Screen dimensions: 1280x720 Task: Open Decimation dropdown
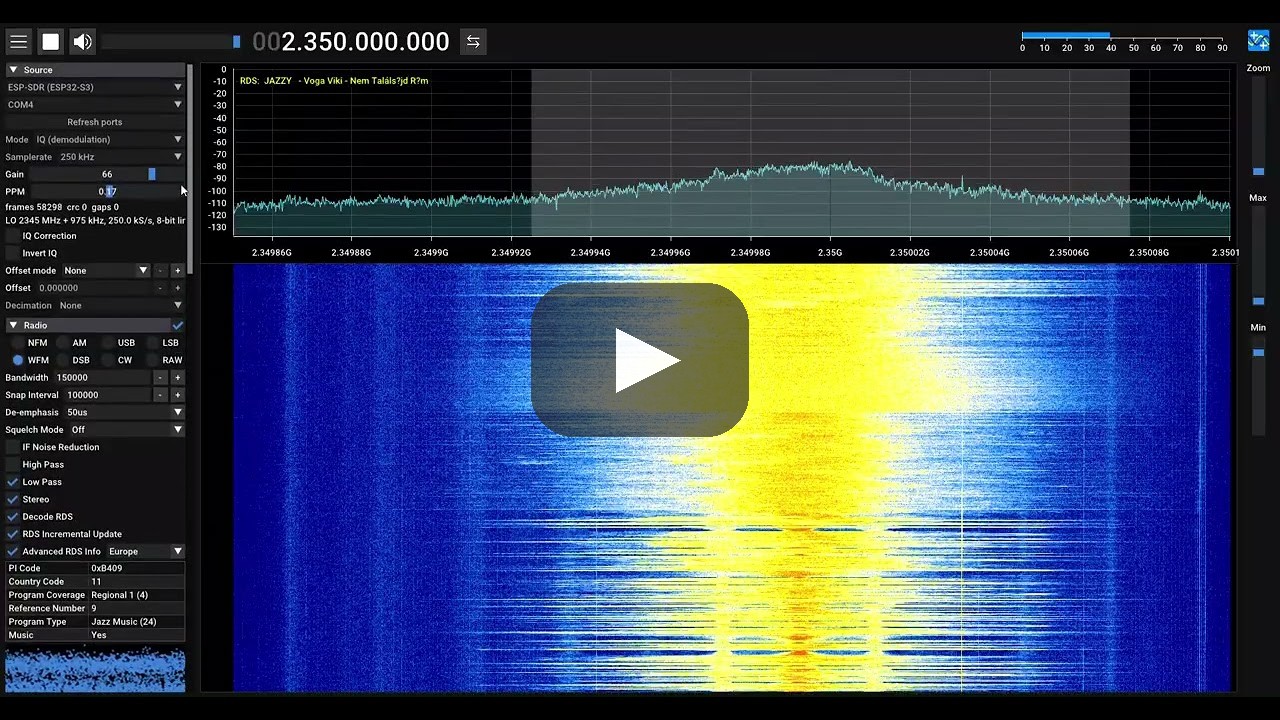pos(121,305)
